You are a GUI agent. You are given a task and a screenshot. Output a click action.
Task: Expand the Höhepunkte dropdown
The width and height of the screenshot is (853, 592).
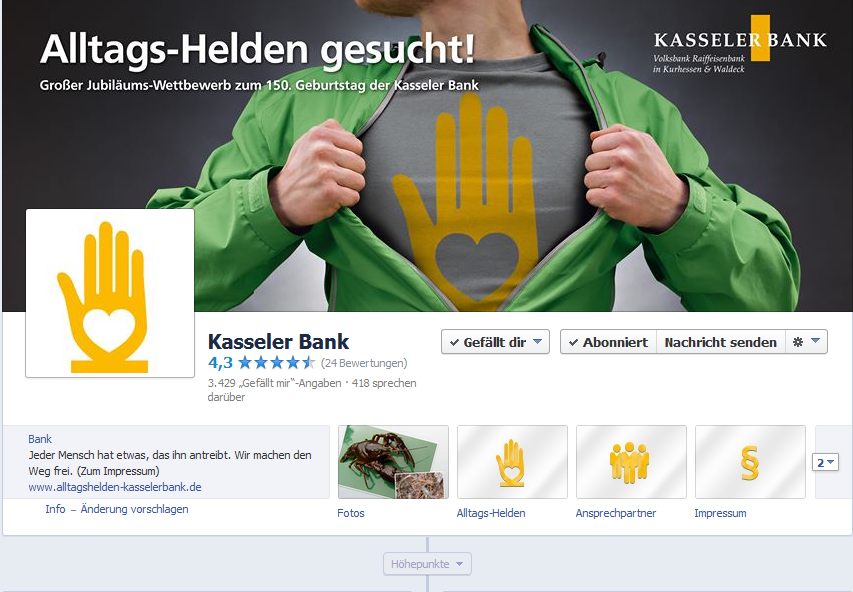(x=427, y=564)
